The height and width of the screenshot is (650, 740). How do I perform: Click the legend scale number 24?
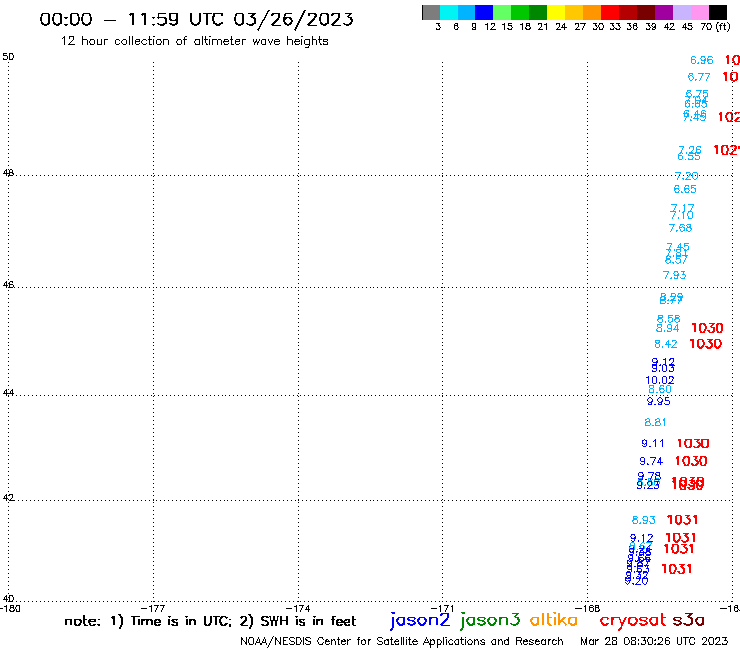(561, 26)
